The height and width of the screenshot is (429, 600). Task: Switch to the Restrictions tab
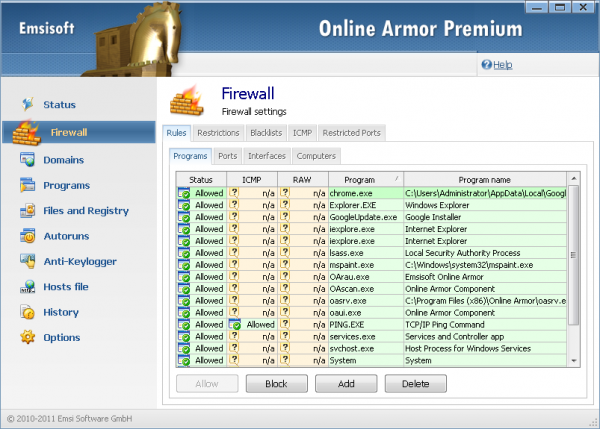point(218,133)
